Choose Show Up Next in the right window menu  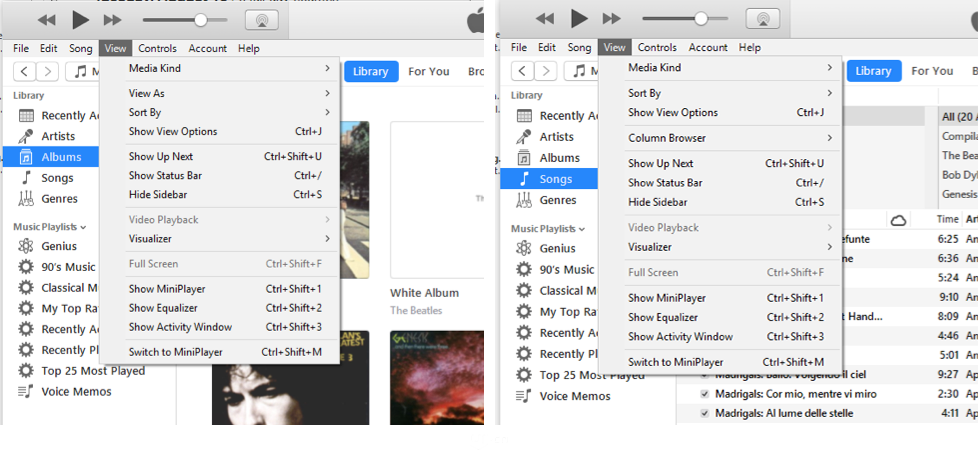tap(720, 164)
